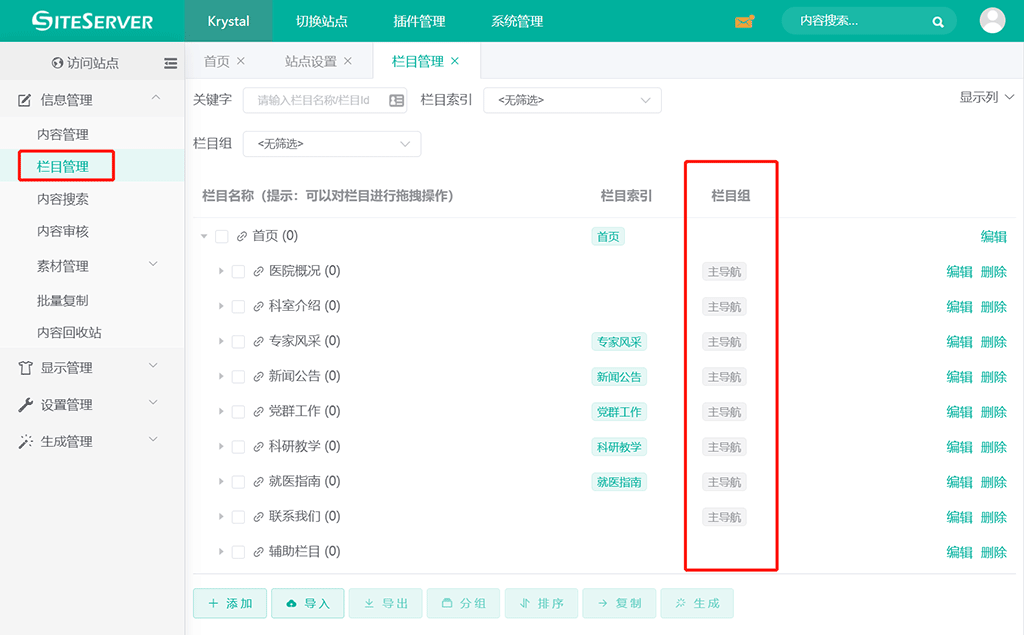
Task: Click link icon beside 医院概况
Action: point(258,272)
